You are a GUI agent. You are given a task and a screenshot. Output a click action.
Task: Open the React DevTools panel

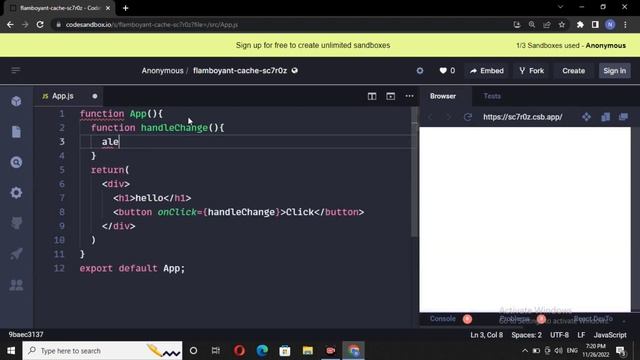tap(593, 319)
